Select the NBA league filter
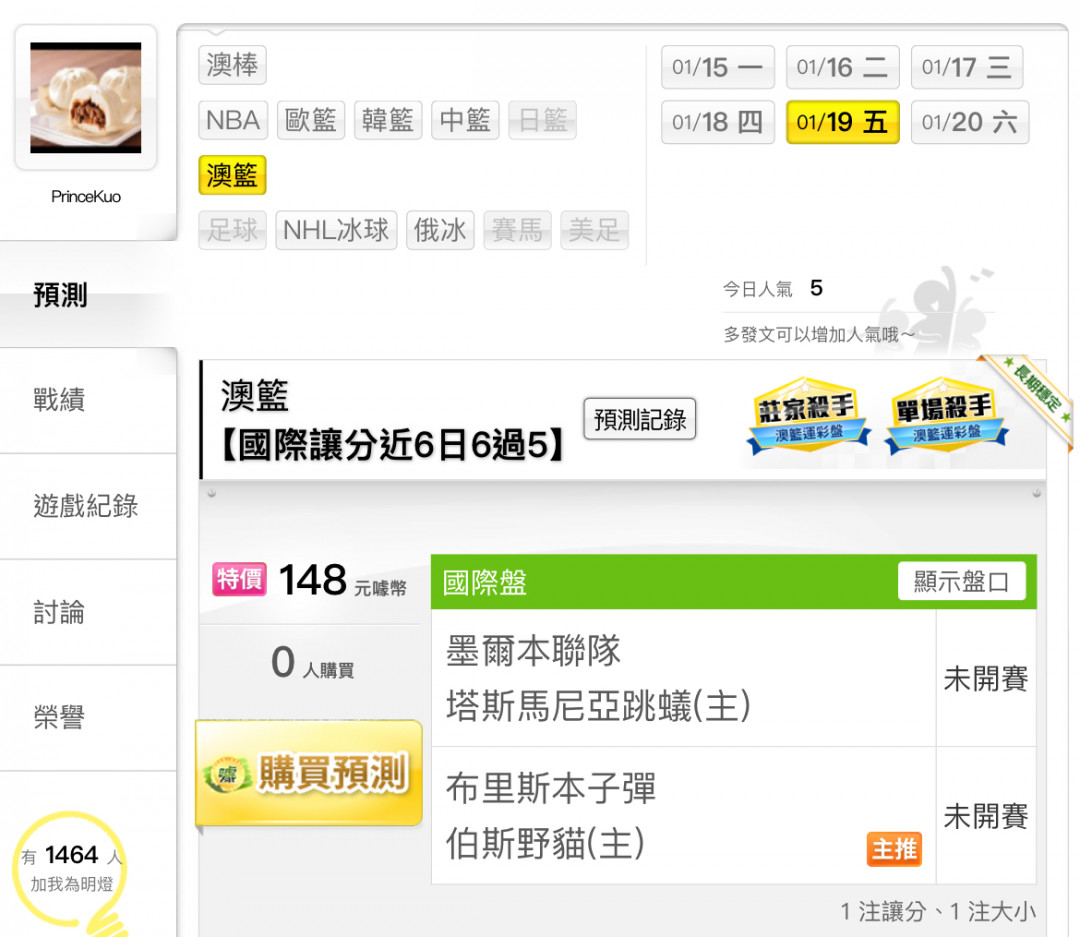The height and width of the screenshot is (937, 1080). [x=233, y=120]
